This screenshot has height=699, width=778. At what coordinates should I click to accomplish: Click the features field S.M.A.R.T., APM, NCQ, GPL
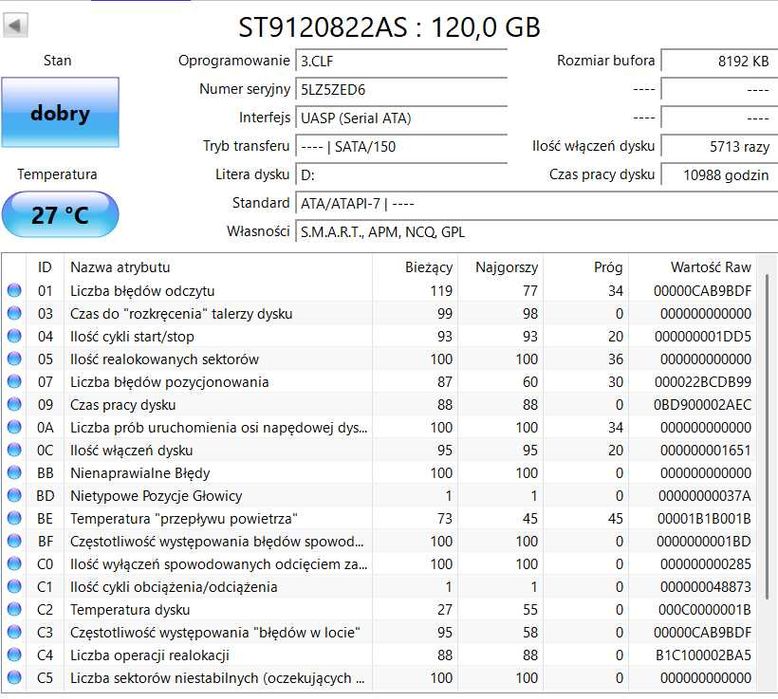[x=536, y=232]
